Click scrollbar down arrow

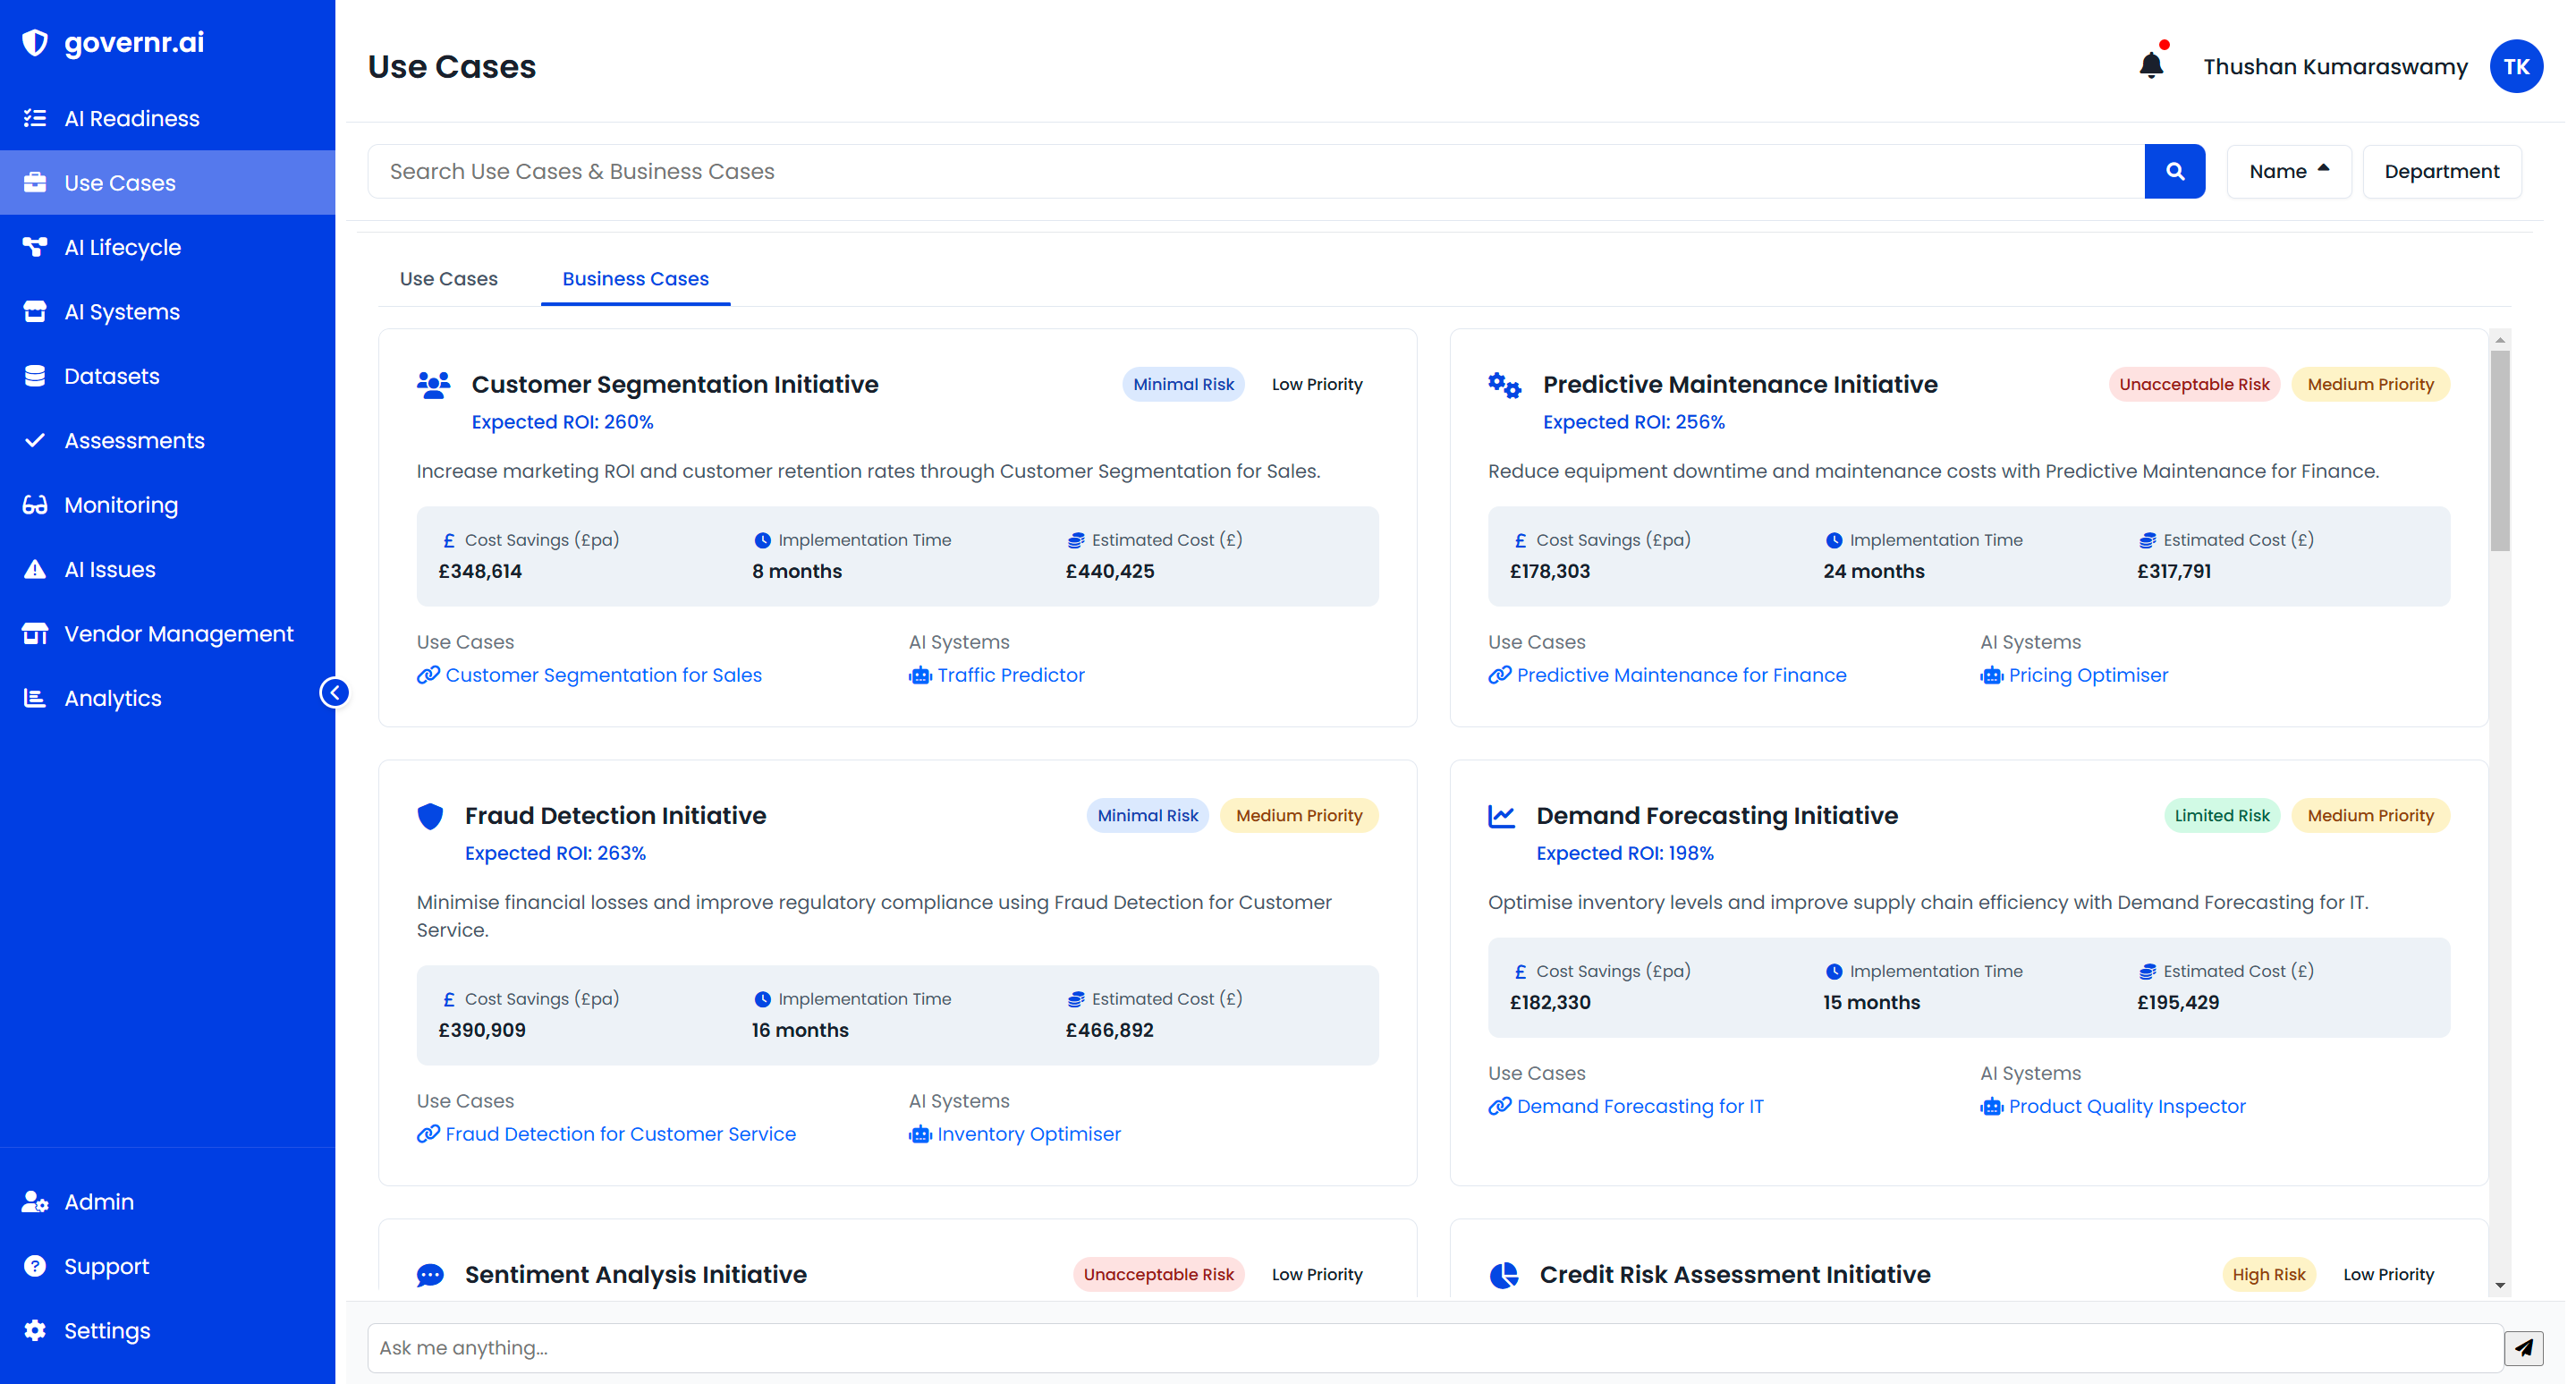(x=2500, y=1286)
